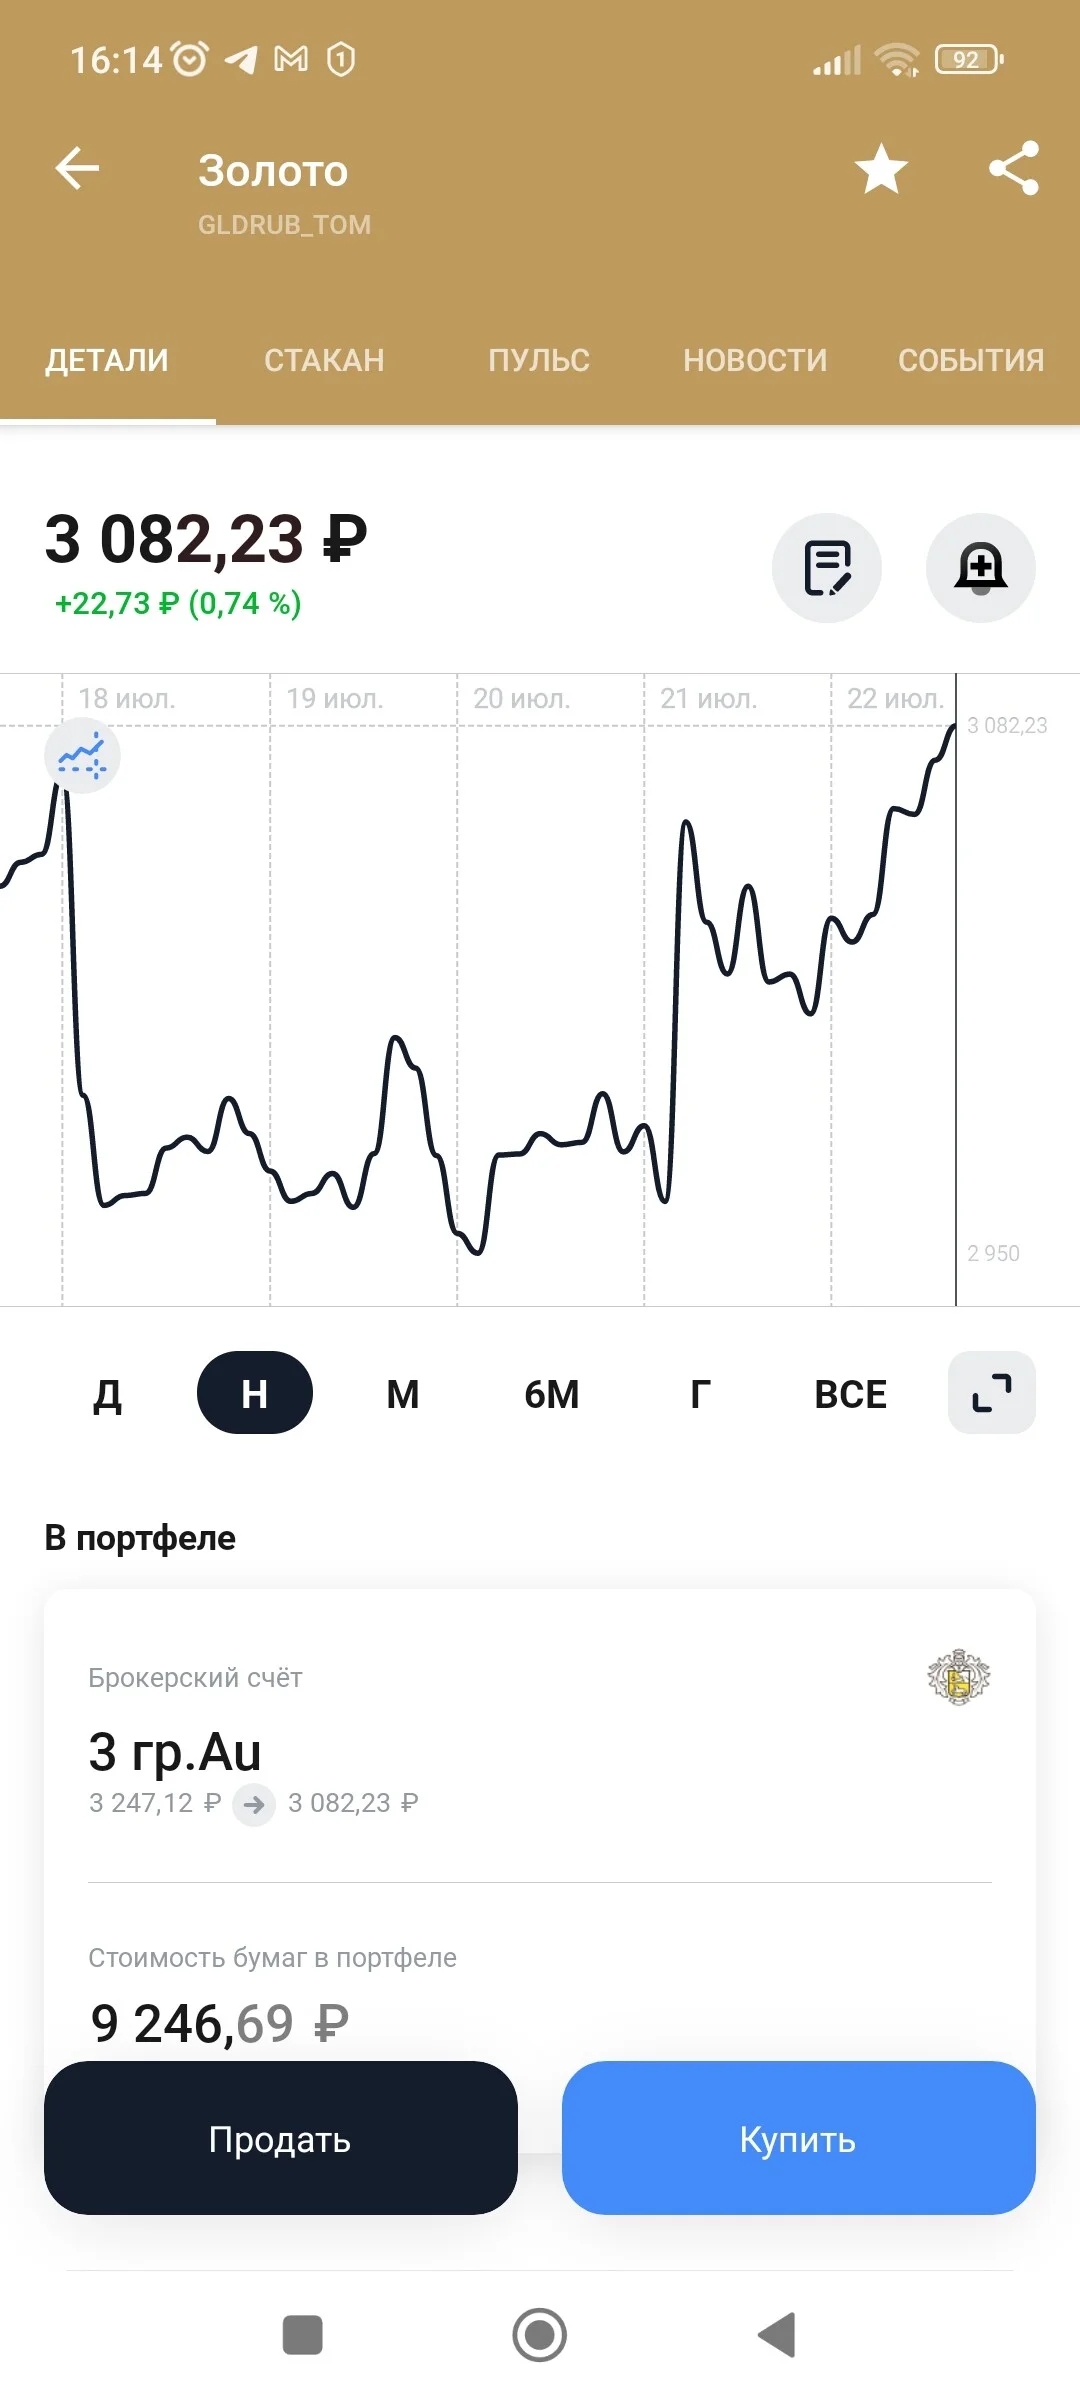Viewport: 1080px width, 2400px height.
Task: Open the share icon
Action: [1014, 168]
